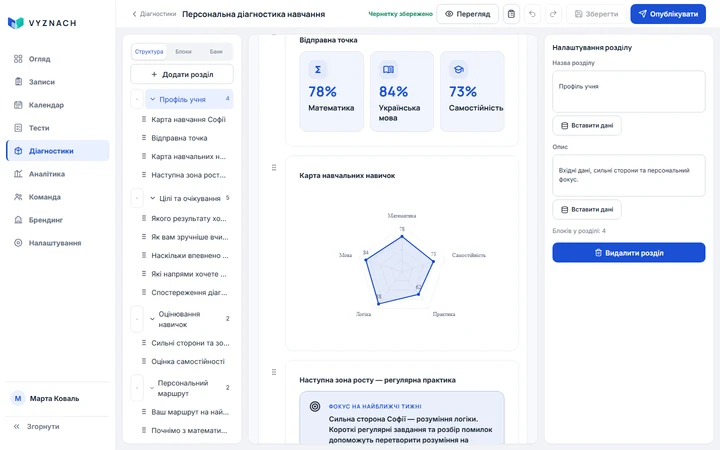The image size is (720, 450).
Task: Click the handle box left of Цілі та очікування
Action: click(x=137, y=198)
